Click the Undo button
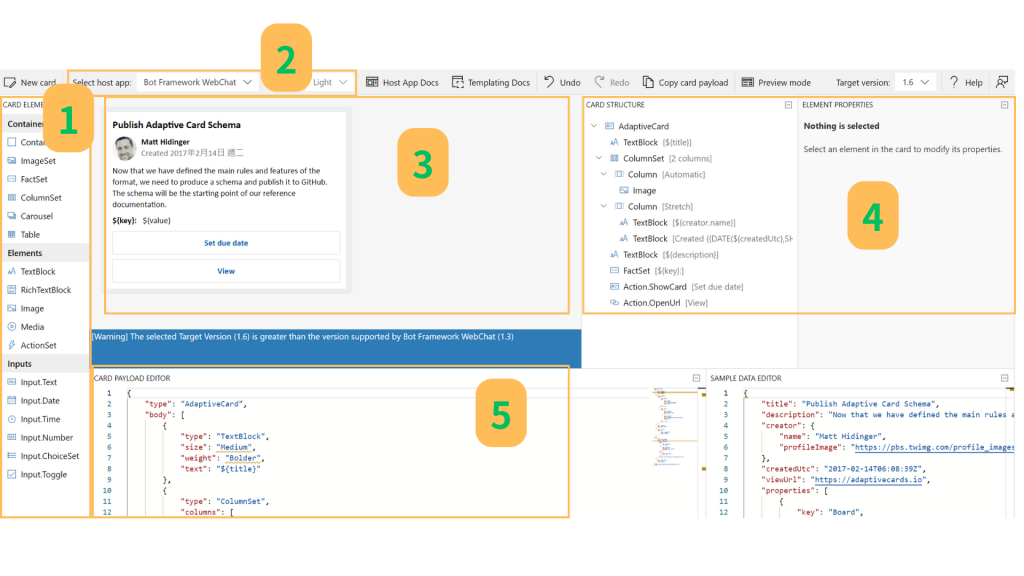1024x576 pixels. [x=562, y=82]
